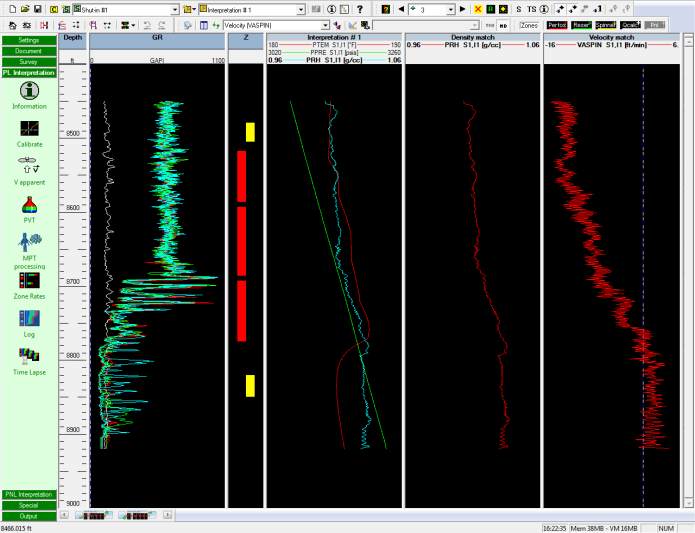Toggle the Reser display button
This screenshot has height=533, width=695.
click(582, 26)
